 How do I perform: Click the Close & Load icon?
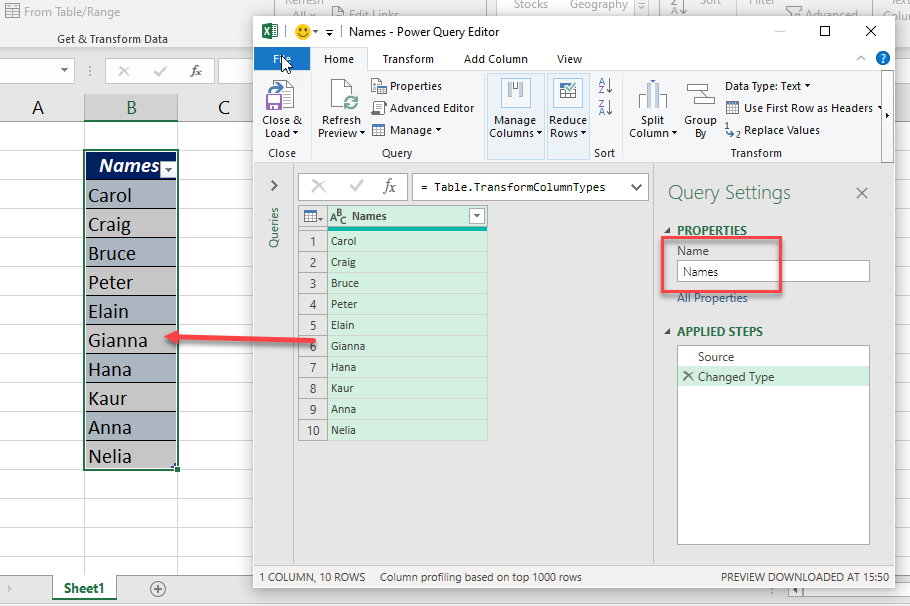[280, 95]
